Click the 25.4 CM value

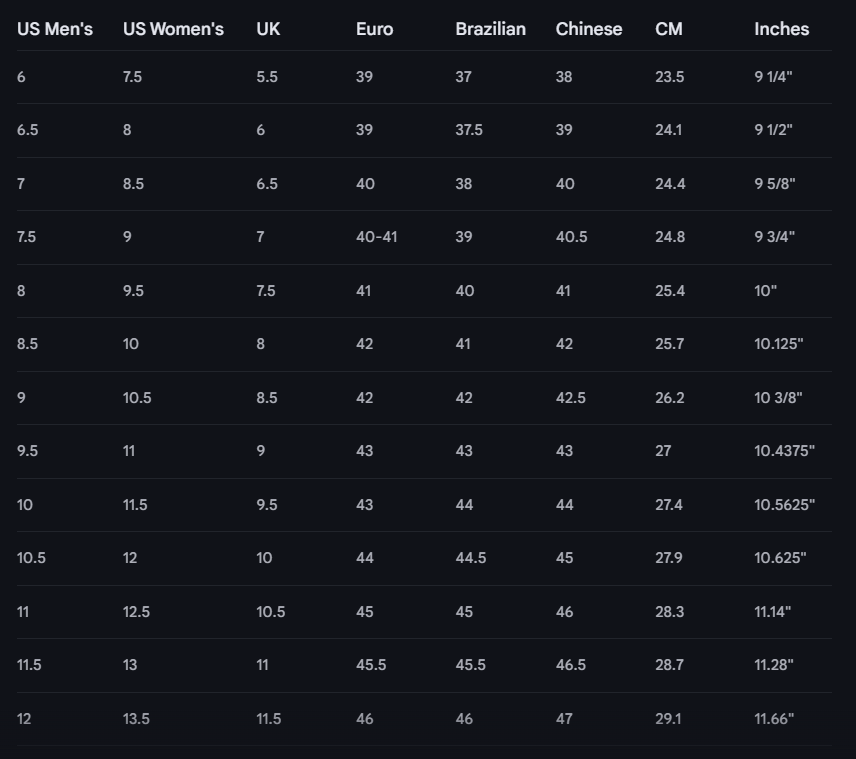[x=669, y=291]
